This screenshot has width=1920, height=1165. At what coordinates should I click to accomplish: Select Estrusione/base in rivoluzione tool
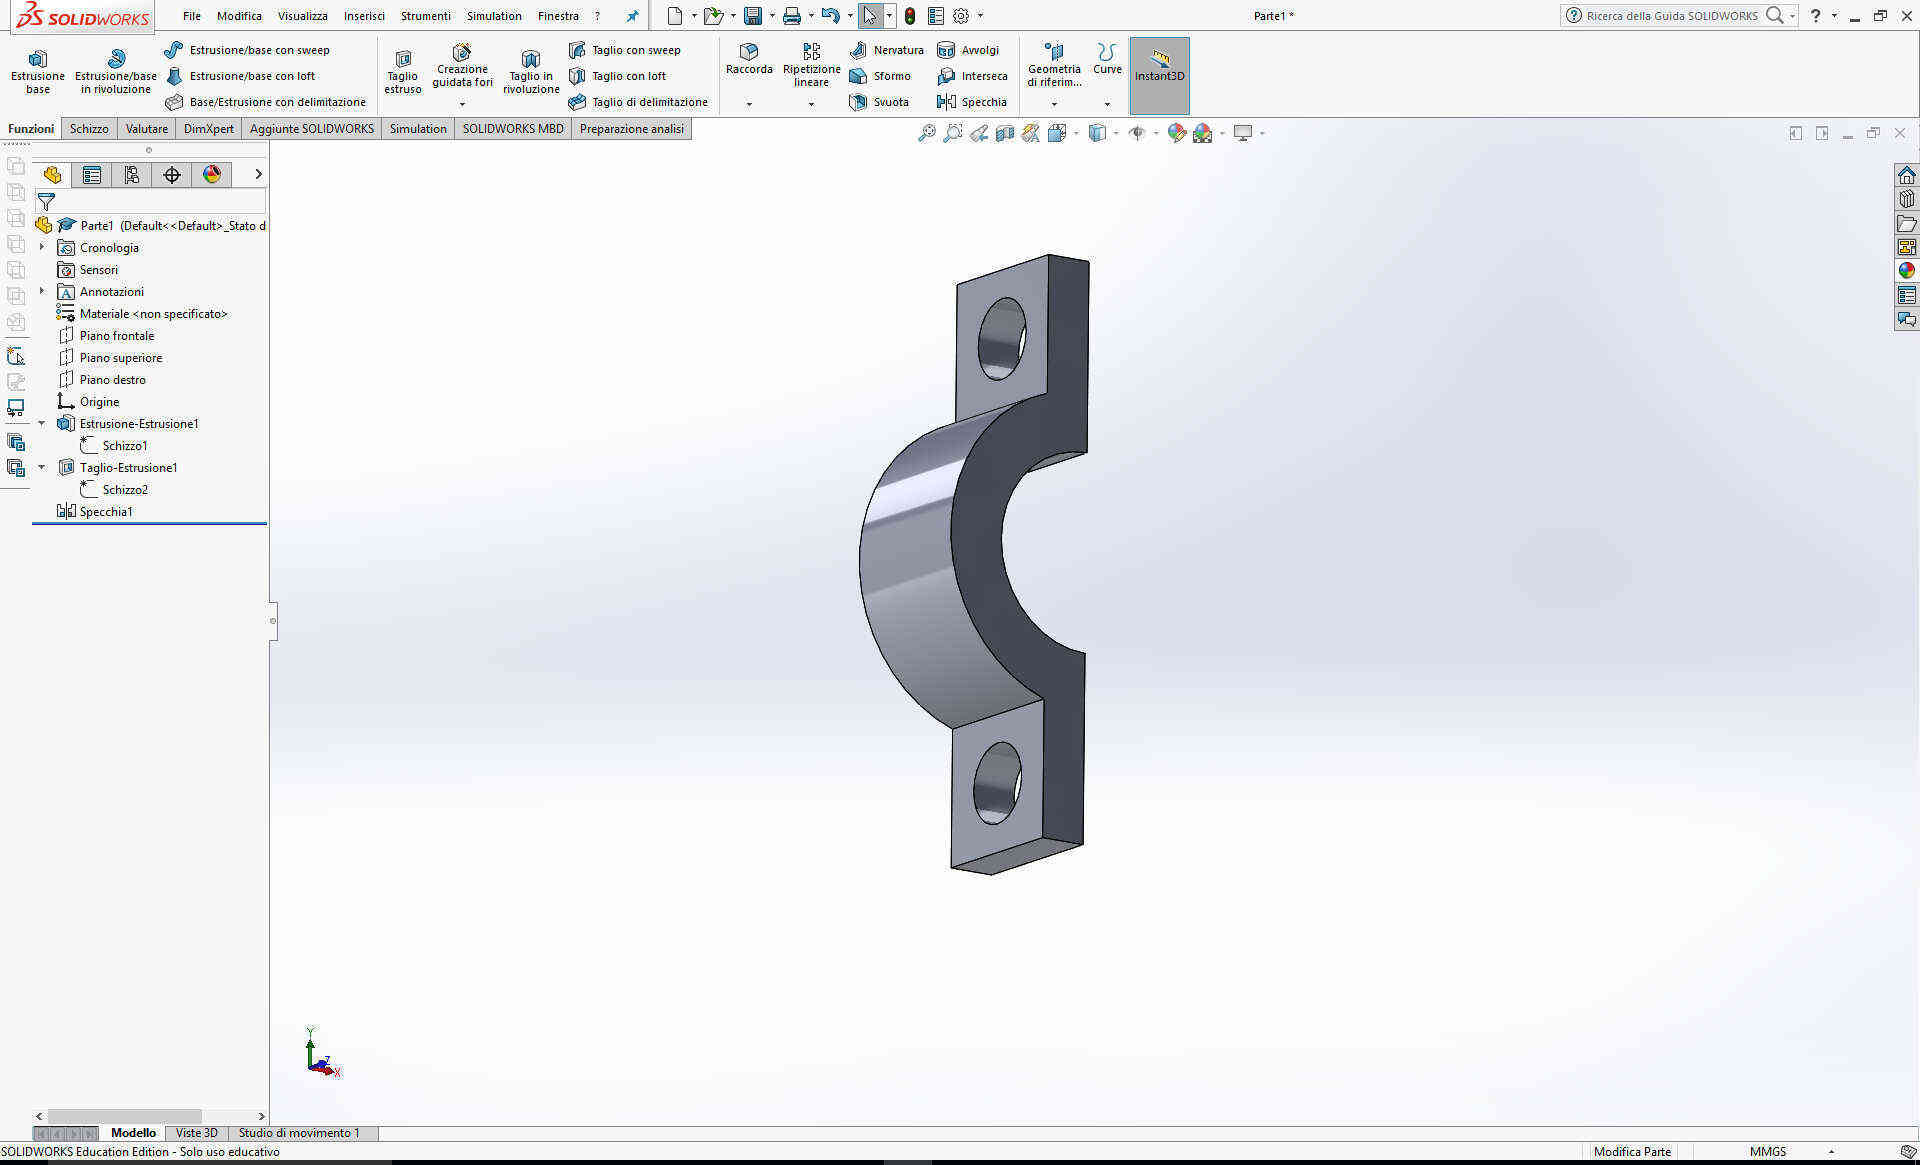tap(116, 72)
